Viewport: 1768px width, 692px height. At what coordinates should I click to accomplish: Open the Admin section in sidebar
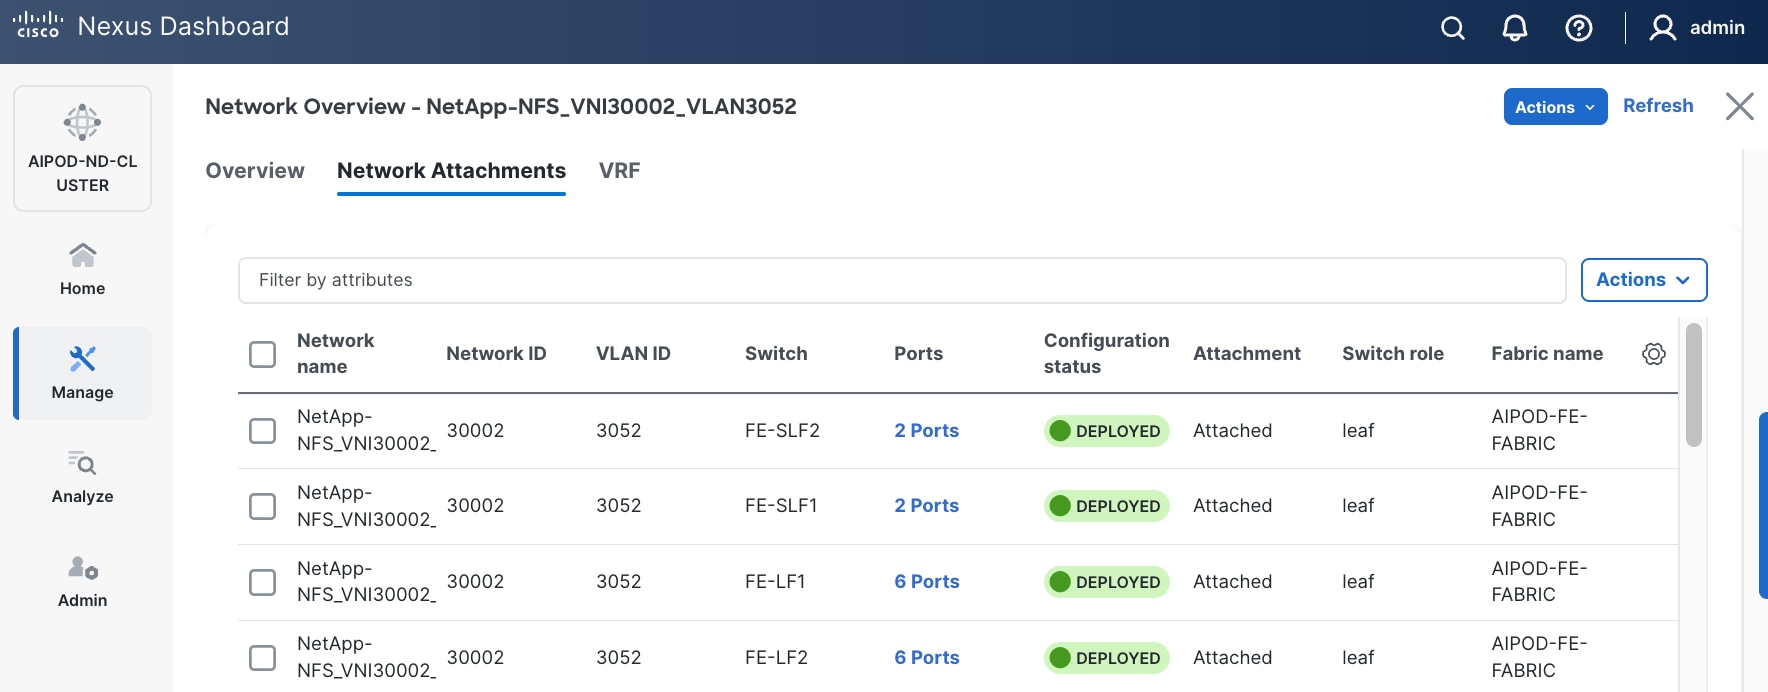(82, 581)
